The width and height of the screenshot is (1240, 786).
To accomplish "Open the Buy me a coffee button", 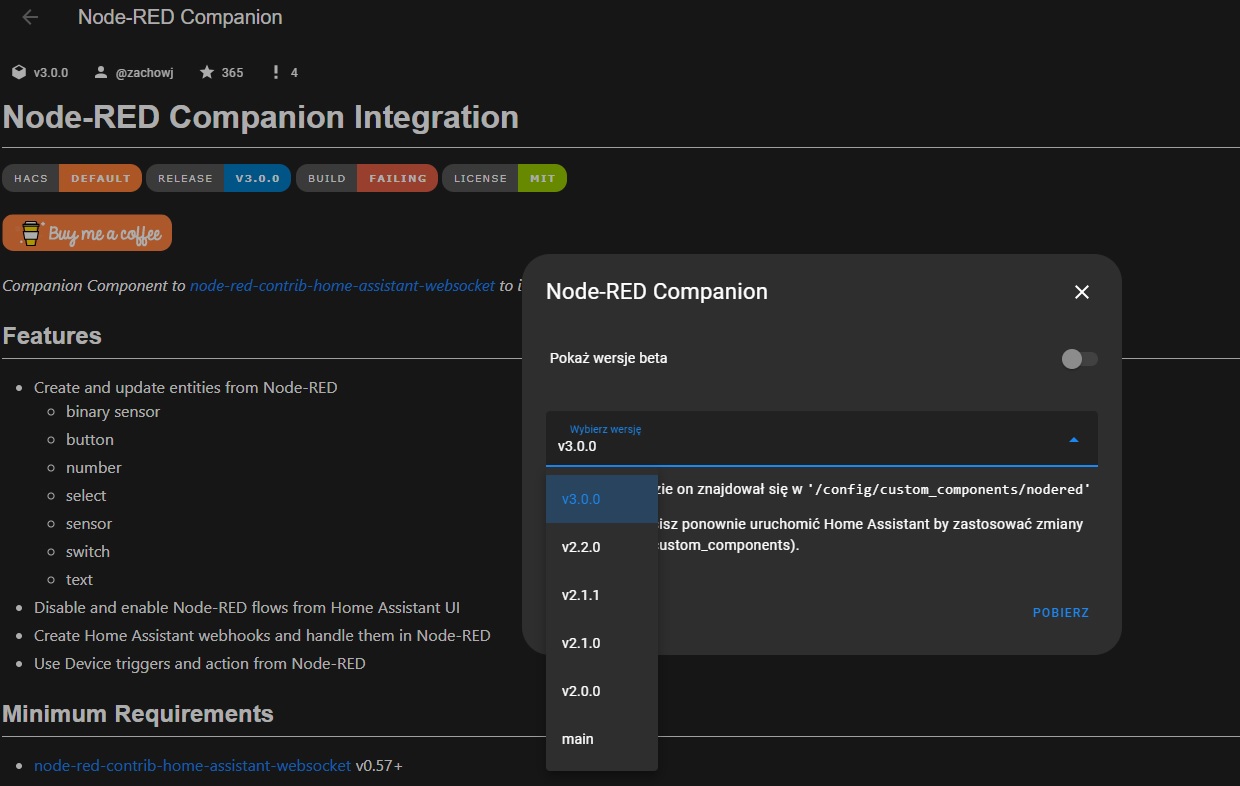I will [x=87, y=233].
